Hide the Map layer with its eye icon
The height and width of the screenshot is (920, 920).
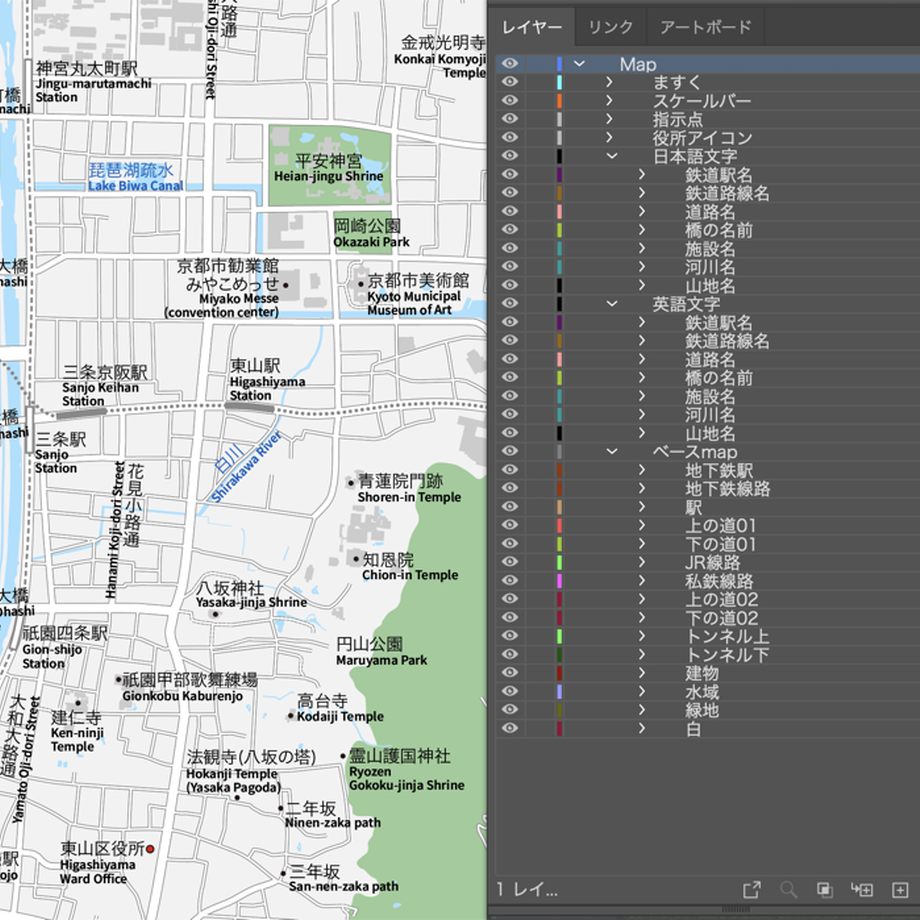pos(510,63)
